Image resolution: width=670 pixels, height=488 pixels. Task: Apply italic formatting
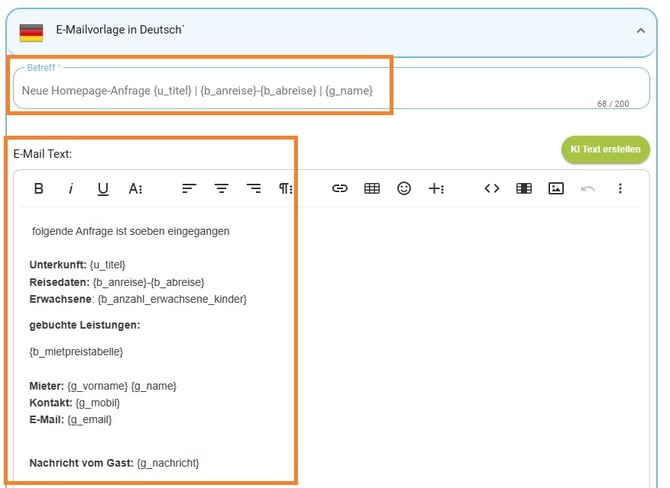71,188
